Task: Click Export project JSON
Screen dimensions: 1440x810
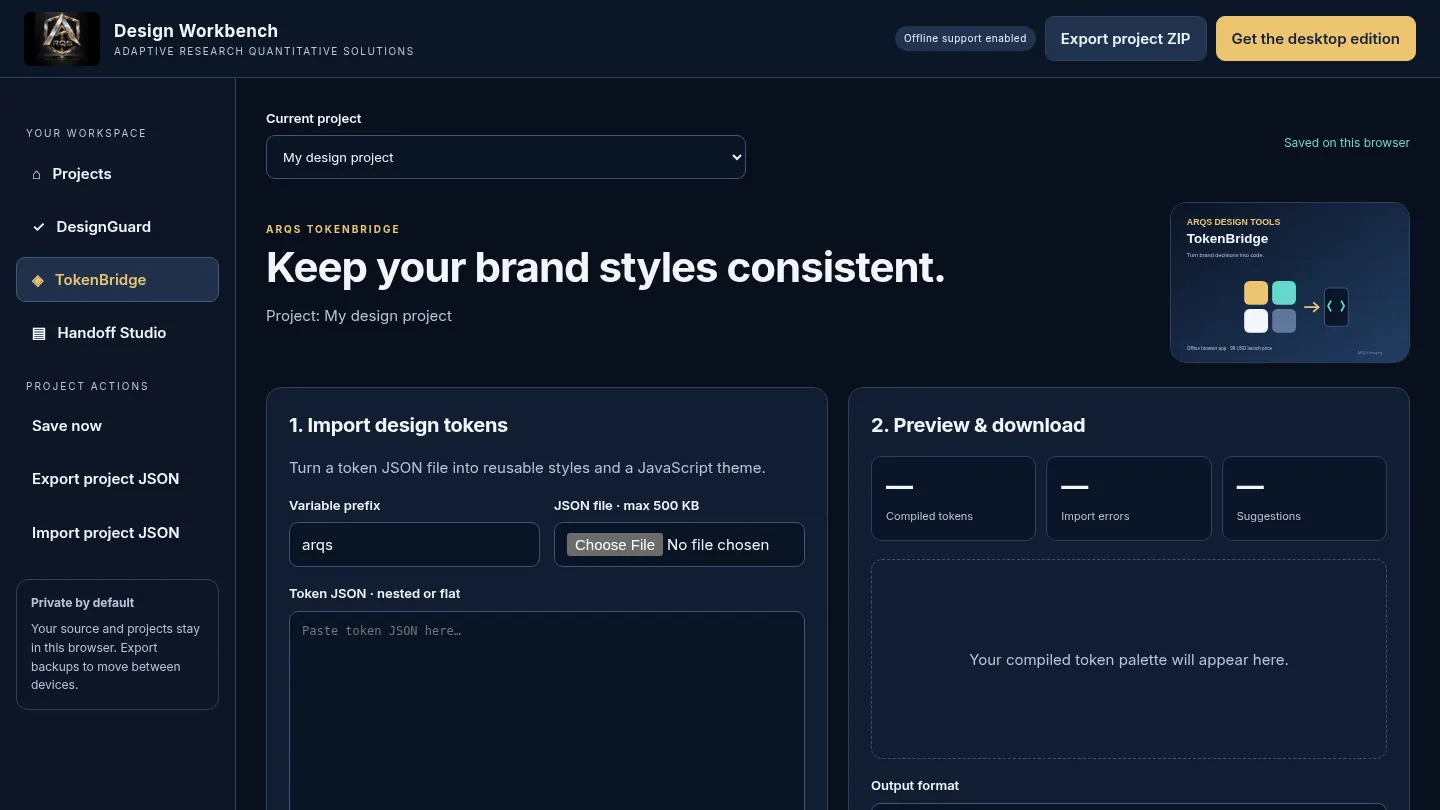Action: [x=117, y=479]
